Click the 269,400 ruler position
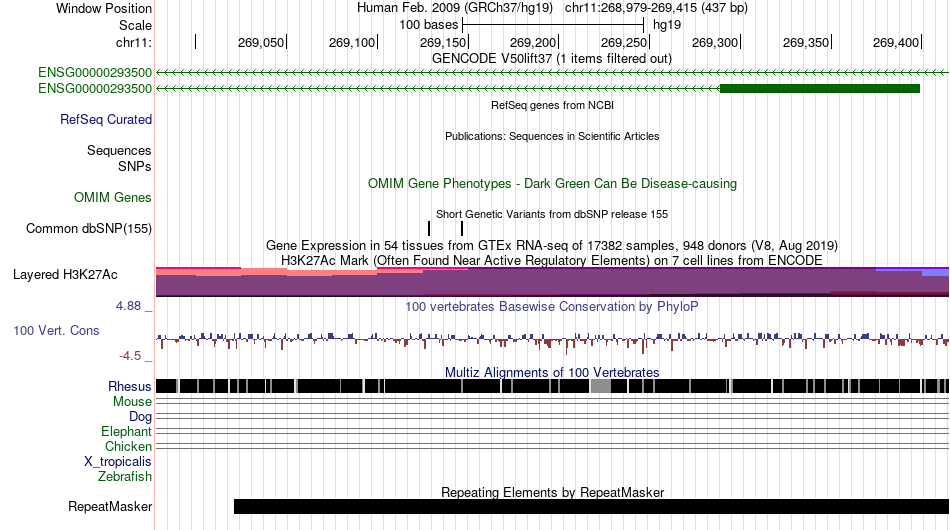Image resolution: width=950 pixels, height=530 pixels. tap(895, 42)
